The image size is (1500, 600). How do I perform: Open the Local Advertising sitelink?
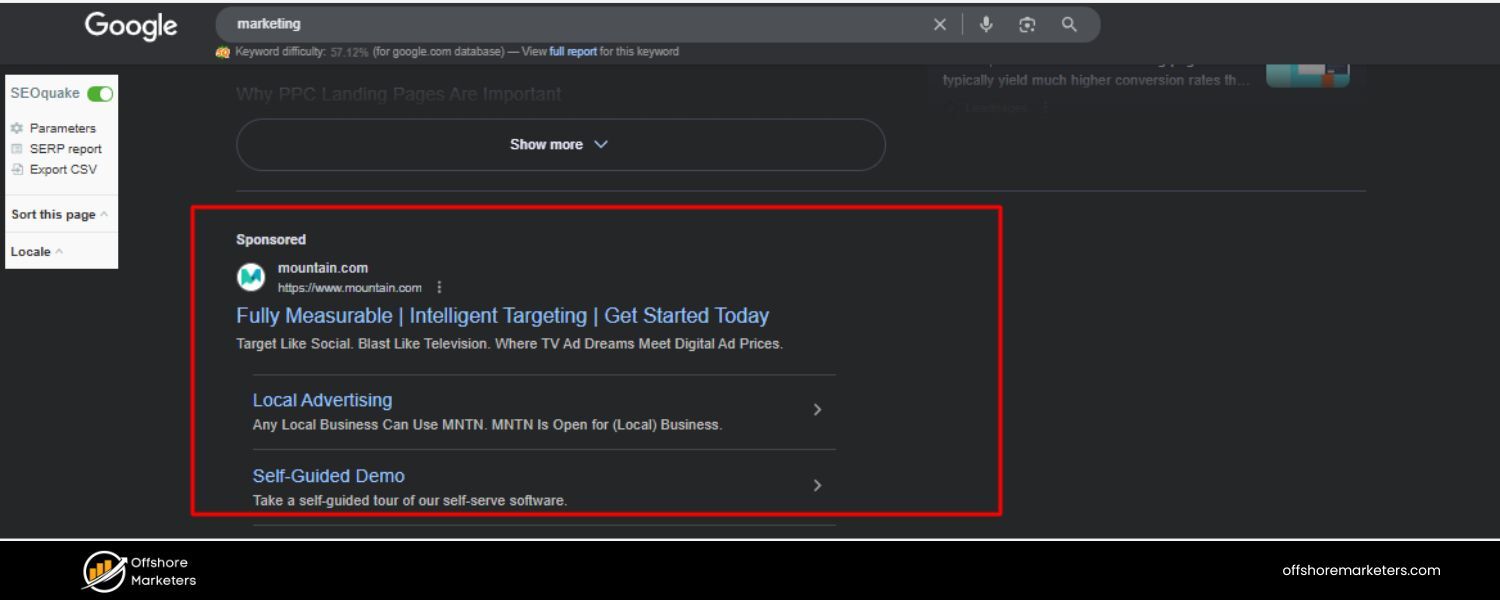322,400
